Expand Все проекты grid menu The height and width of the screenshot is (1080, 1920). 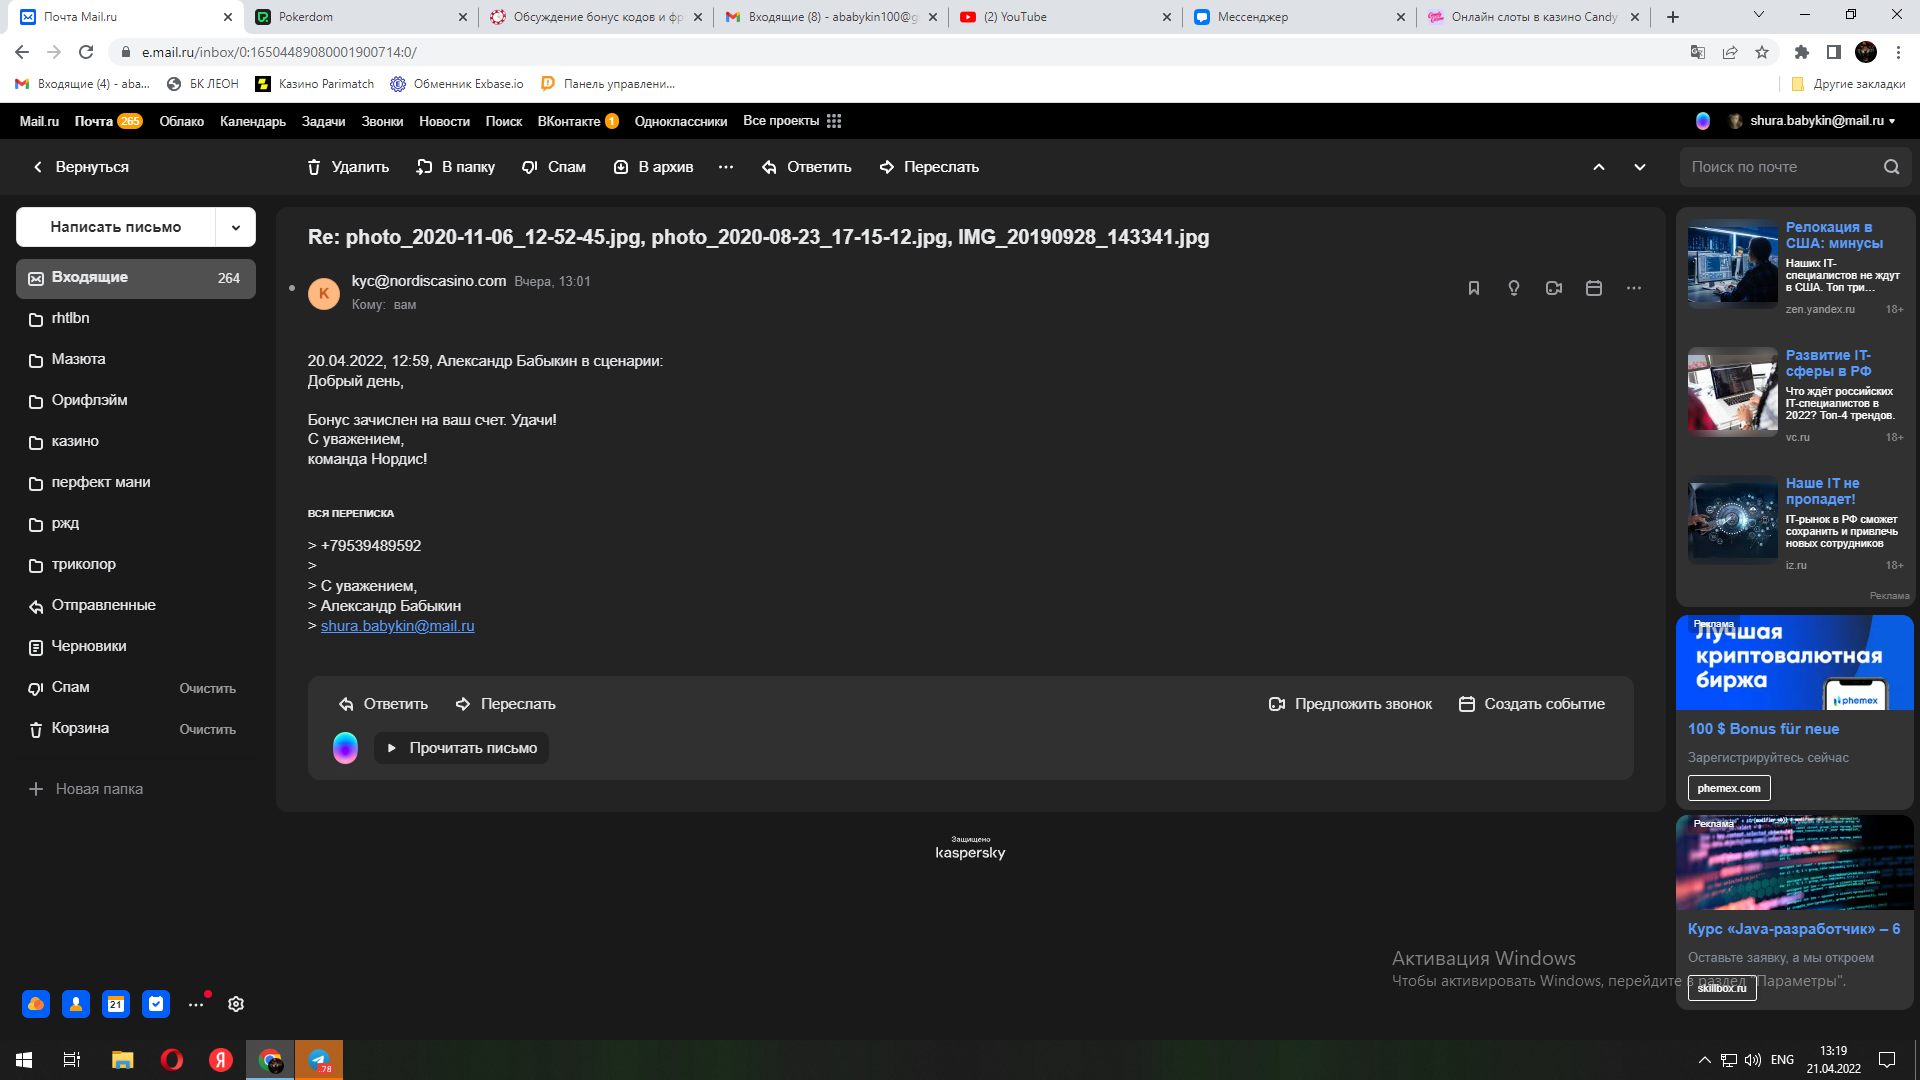[834, 121]
